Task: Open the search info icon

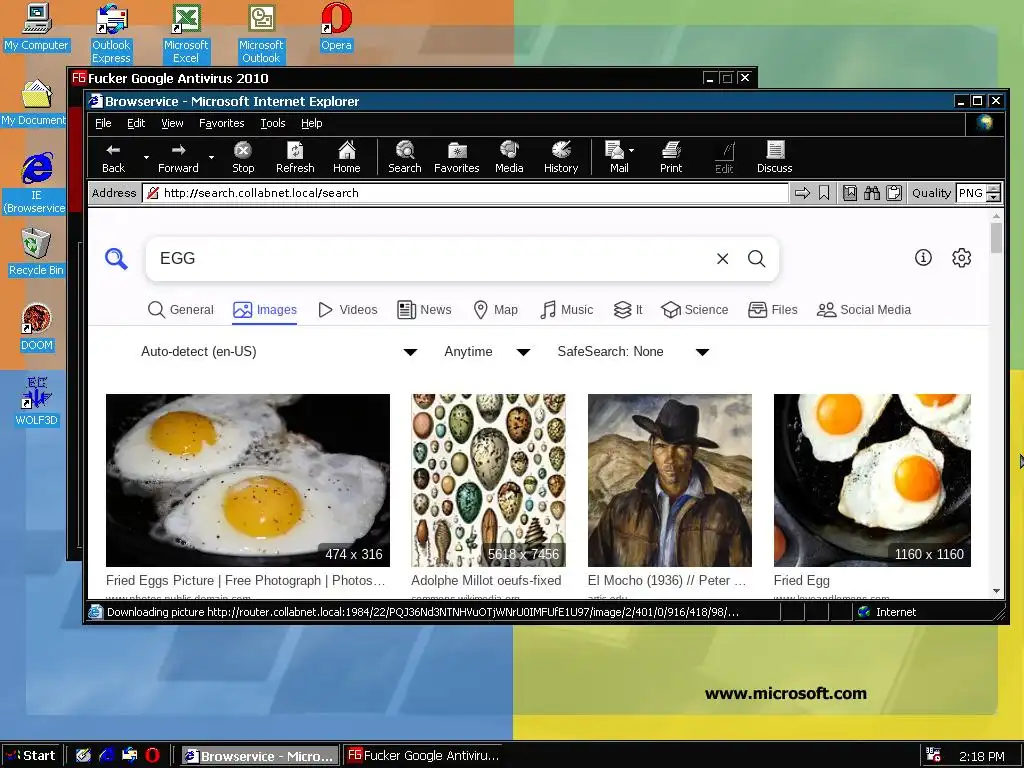Action: click(923, 257)
